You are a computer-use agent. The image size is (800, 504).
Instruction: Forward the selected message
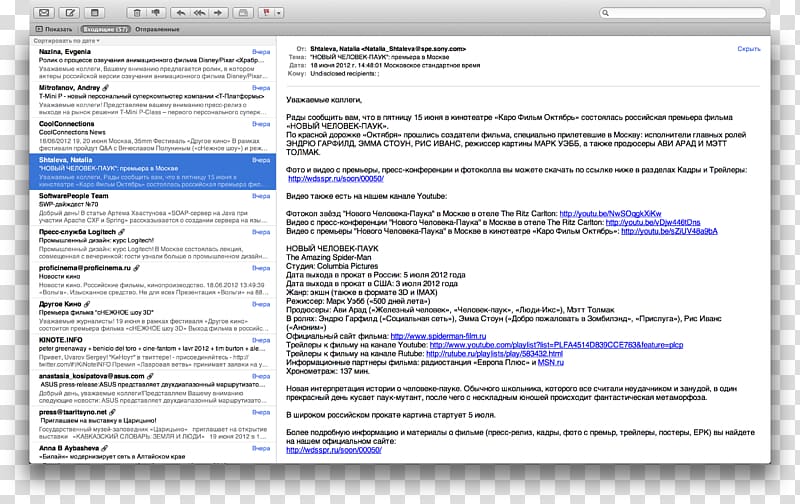click(x=218, y=13)
